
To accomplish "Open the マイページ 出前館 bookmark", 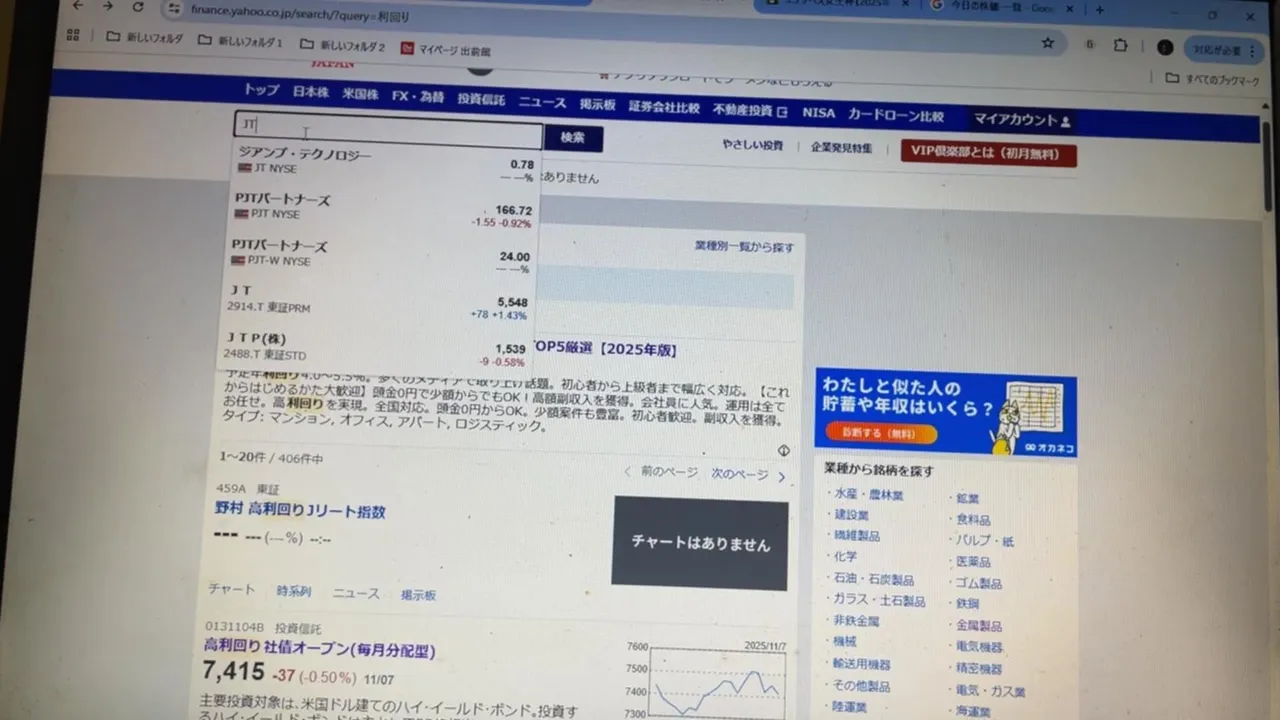I will point(446,49).
